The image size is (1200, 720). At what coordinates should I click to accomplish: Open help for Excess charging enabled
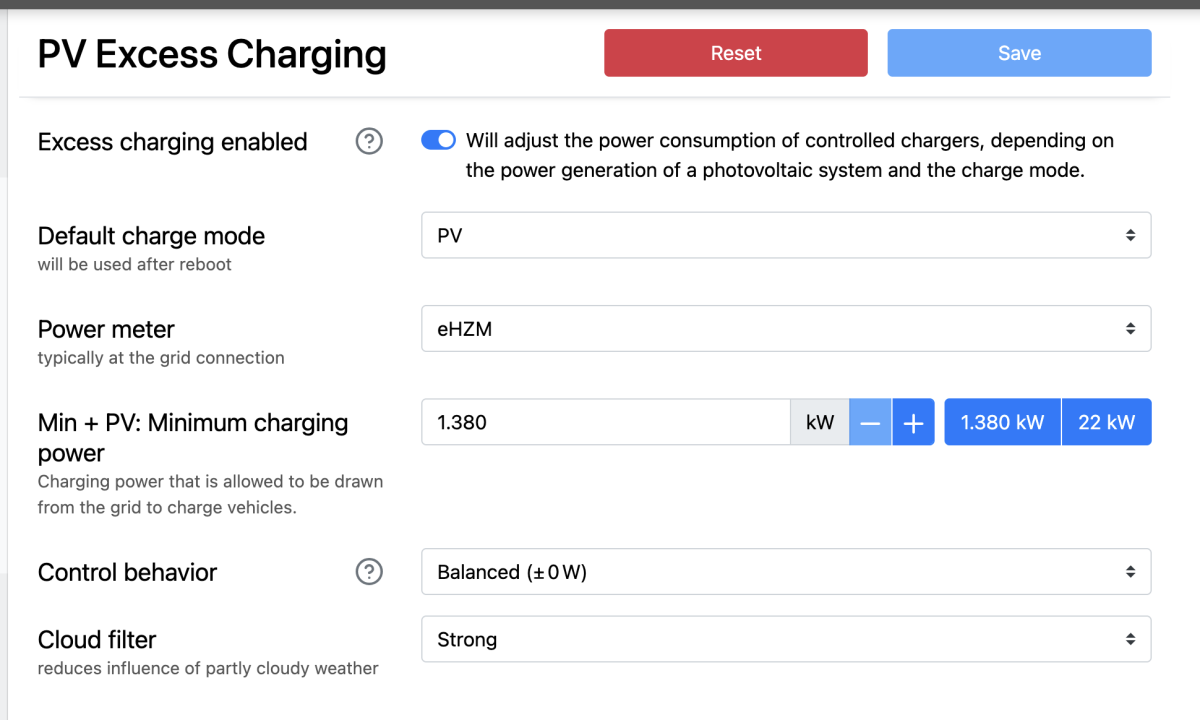tap(369, 142)
